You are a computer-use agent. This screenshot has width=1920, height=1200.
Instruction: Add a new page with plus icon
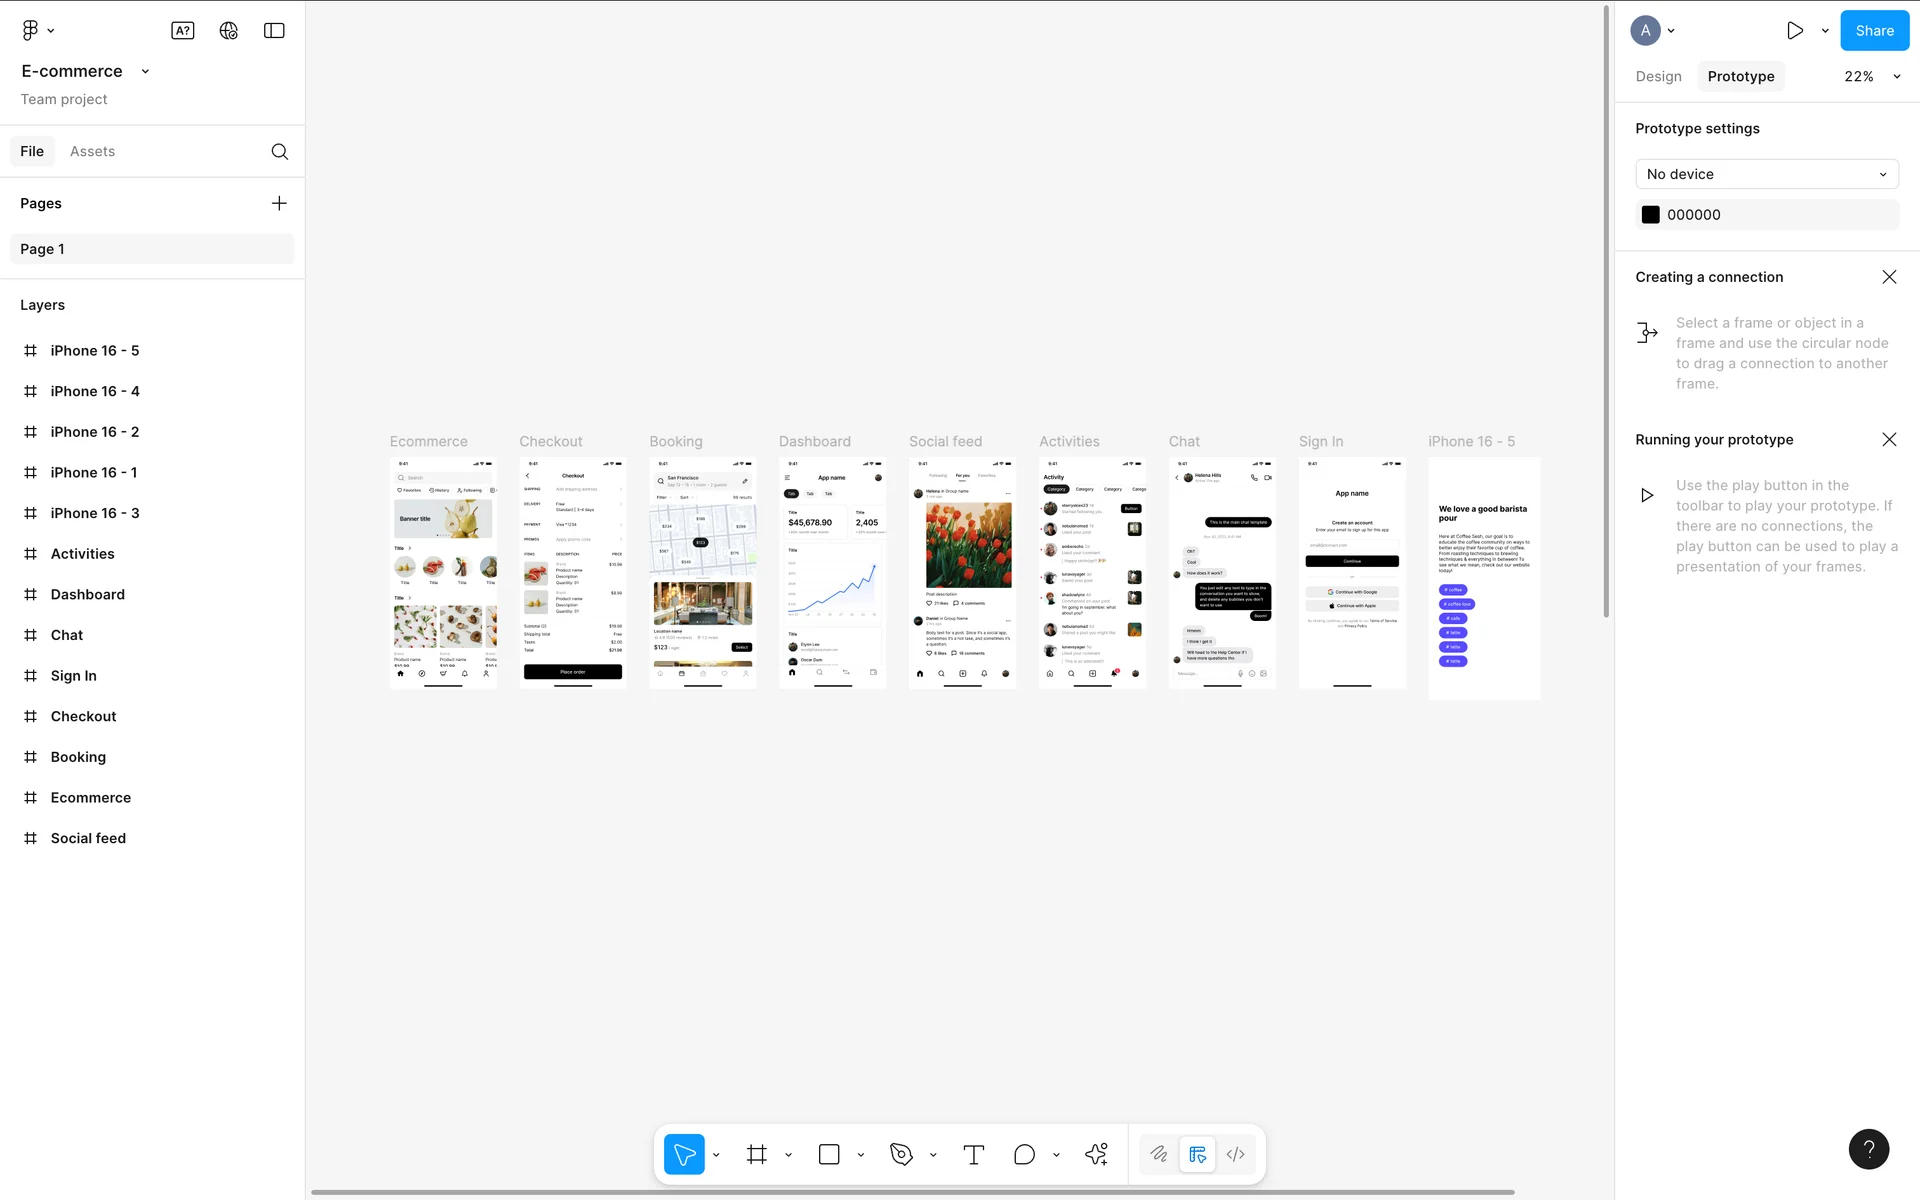279,204
